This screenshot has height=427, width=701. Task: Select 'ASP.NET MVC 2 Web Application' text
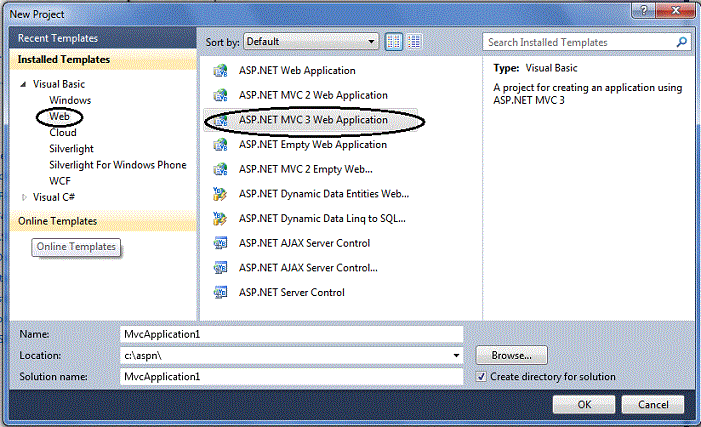point(313,95)
